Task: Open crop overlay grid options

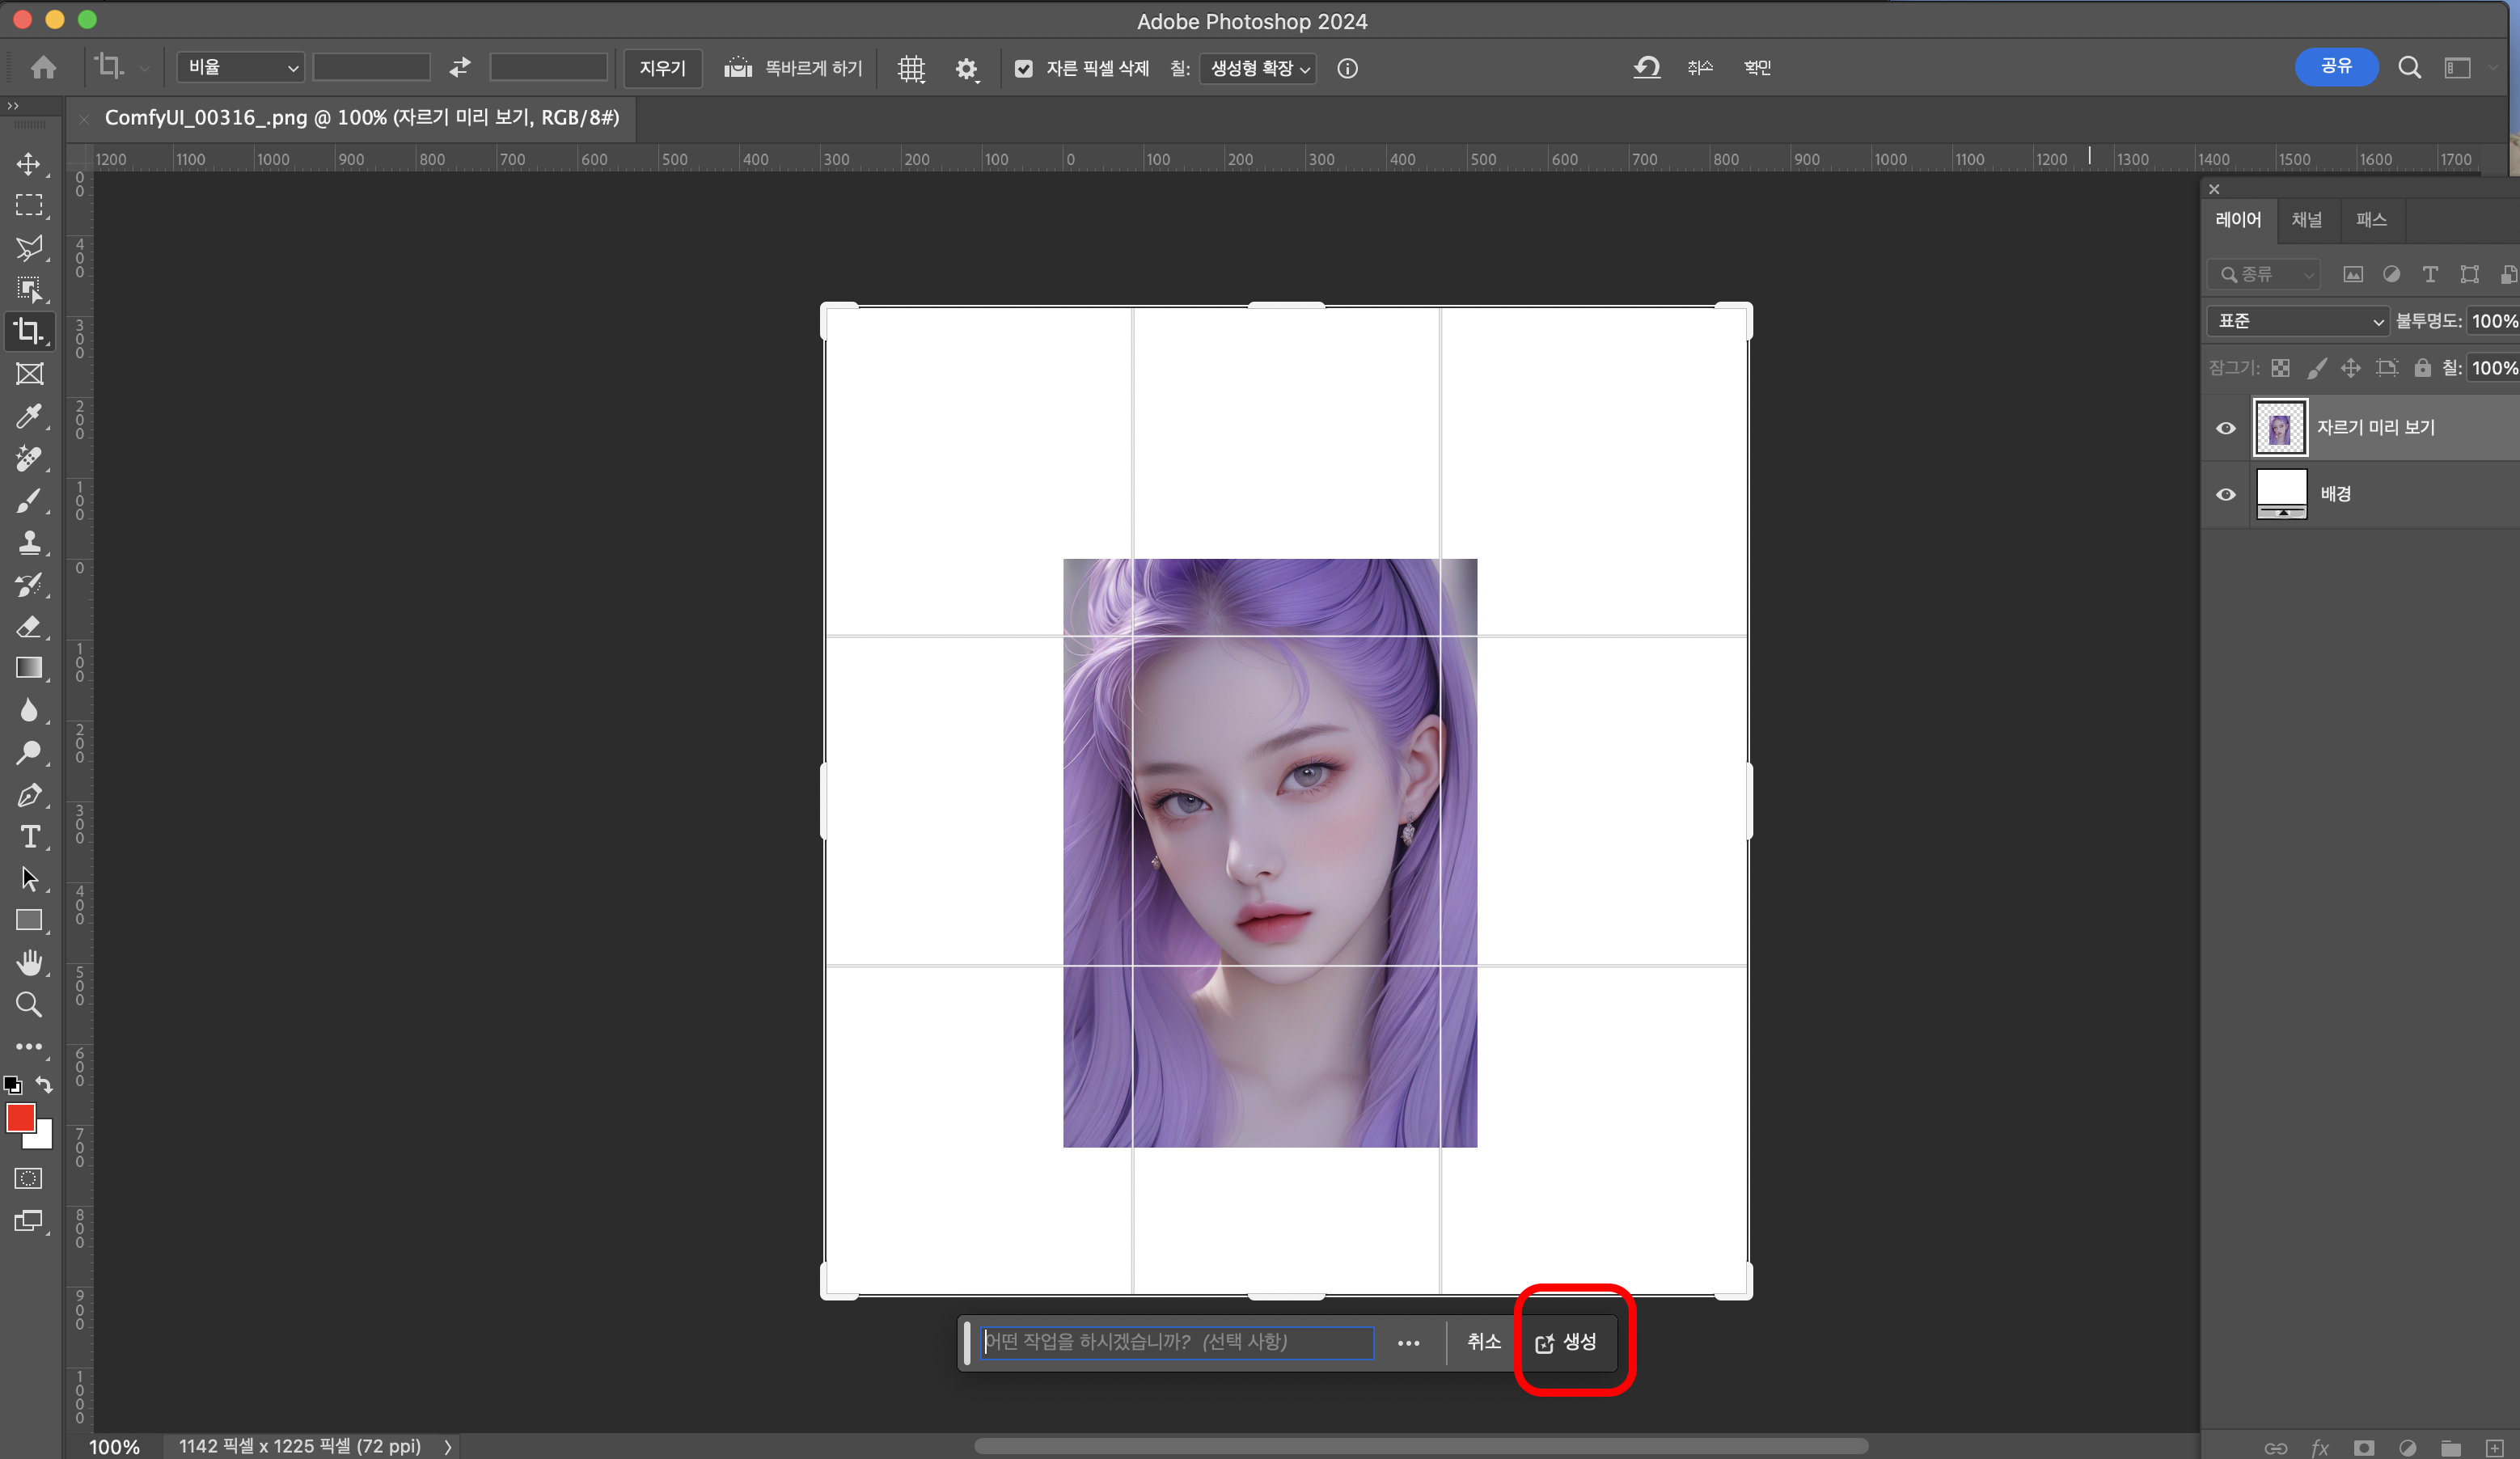Action: coord(911,68)
